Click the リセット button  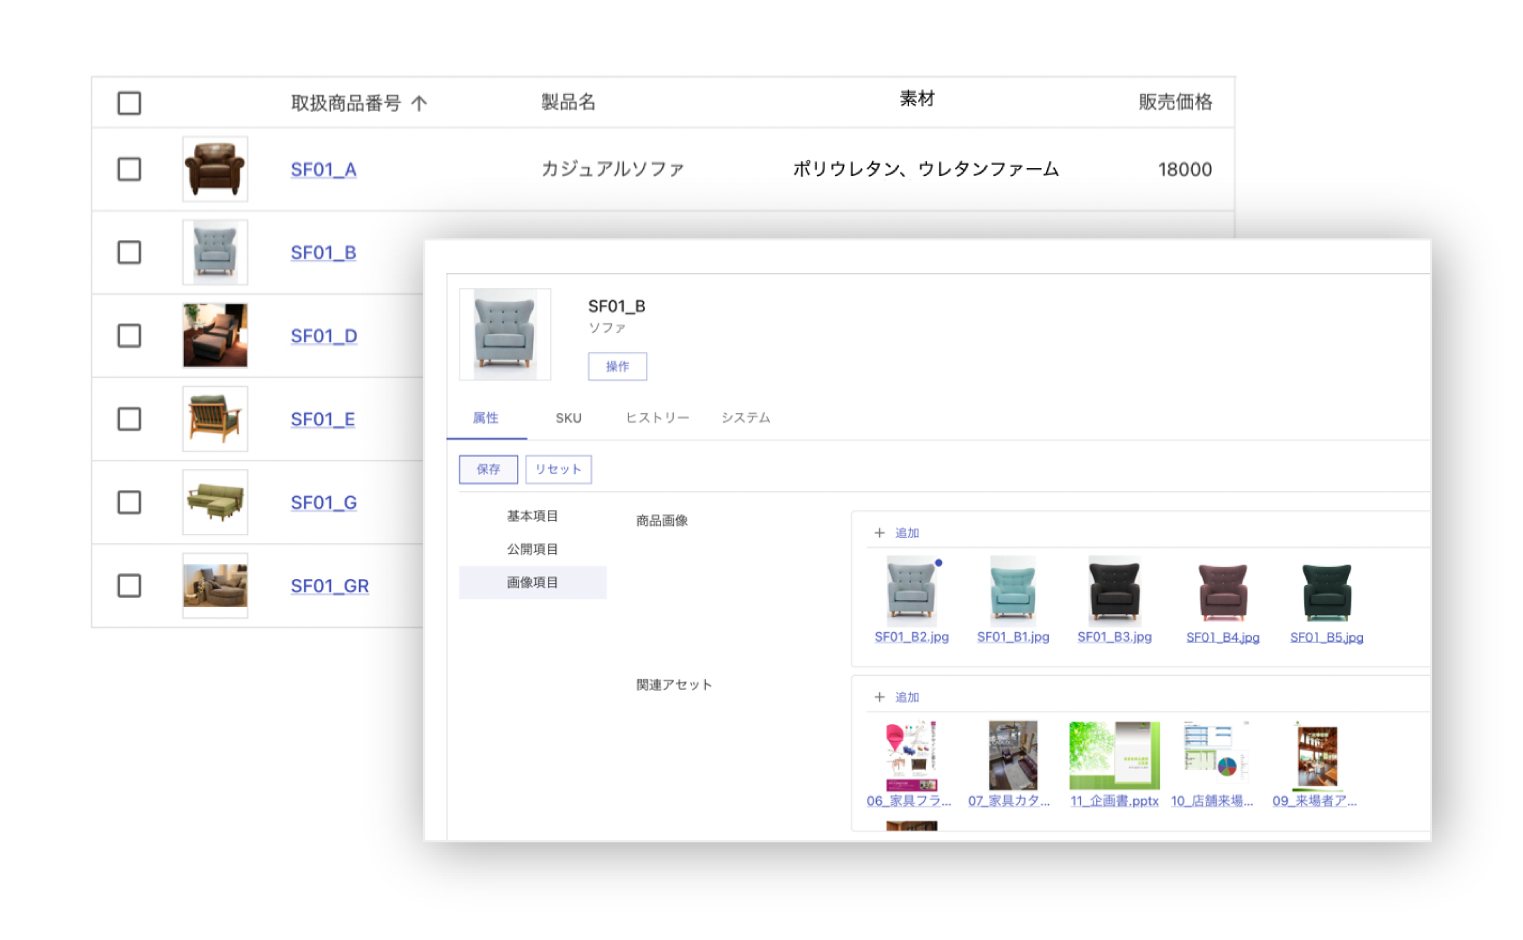[x=558, y=470]
